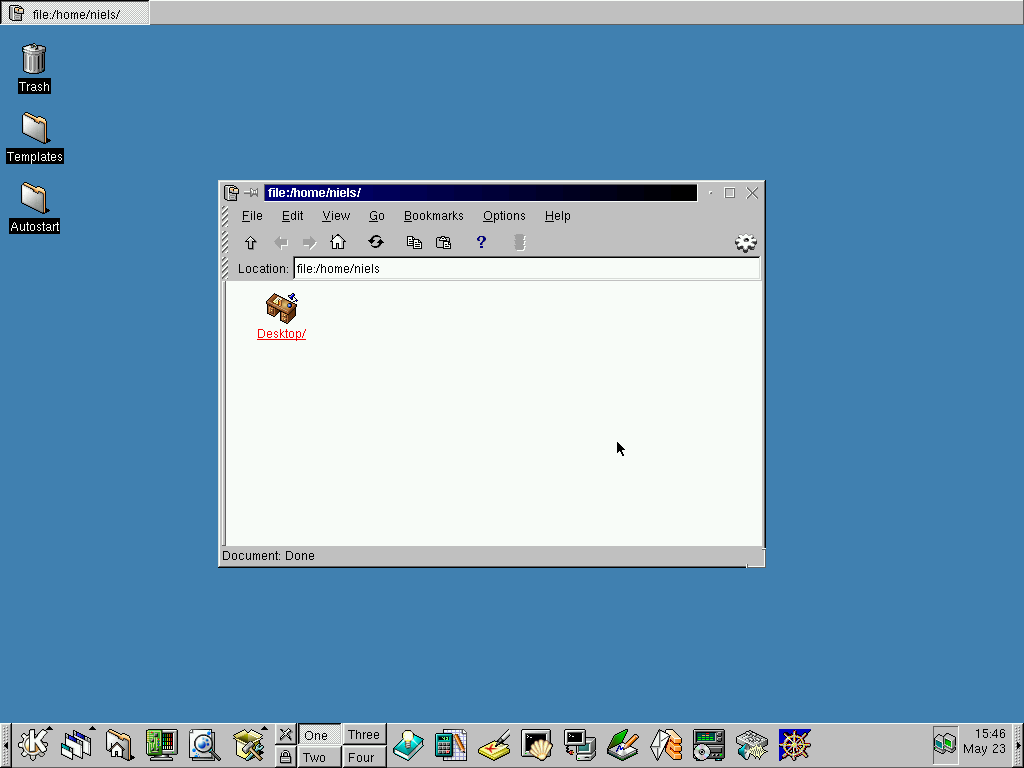Image resolution: width=1024 pixels, height=768 pixels.
Task: Open the Trash icon on the desktop
Action: point(33,60)
